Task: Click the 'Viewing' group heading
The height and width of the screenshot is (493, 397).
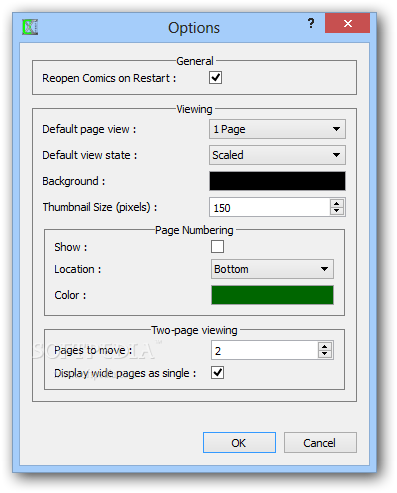Action: point(194,109)
